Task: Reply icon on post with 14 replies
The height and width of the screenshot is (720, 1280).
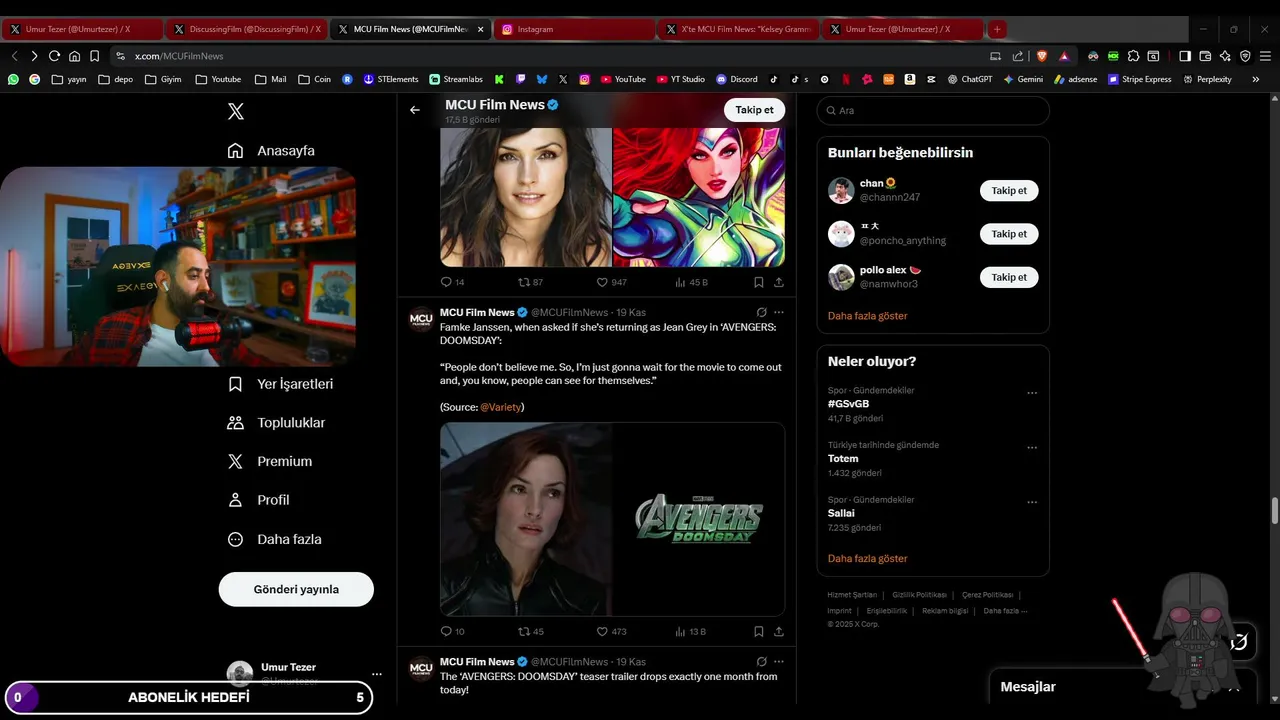Action: 447,283
